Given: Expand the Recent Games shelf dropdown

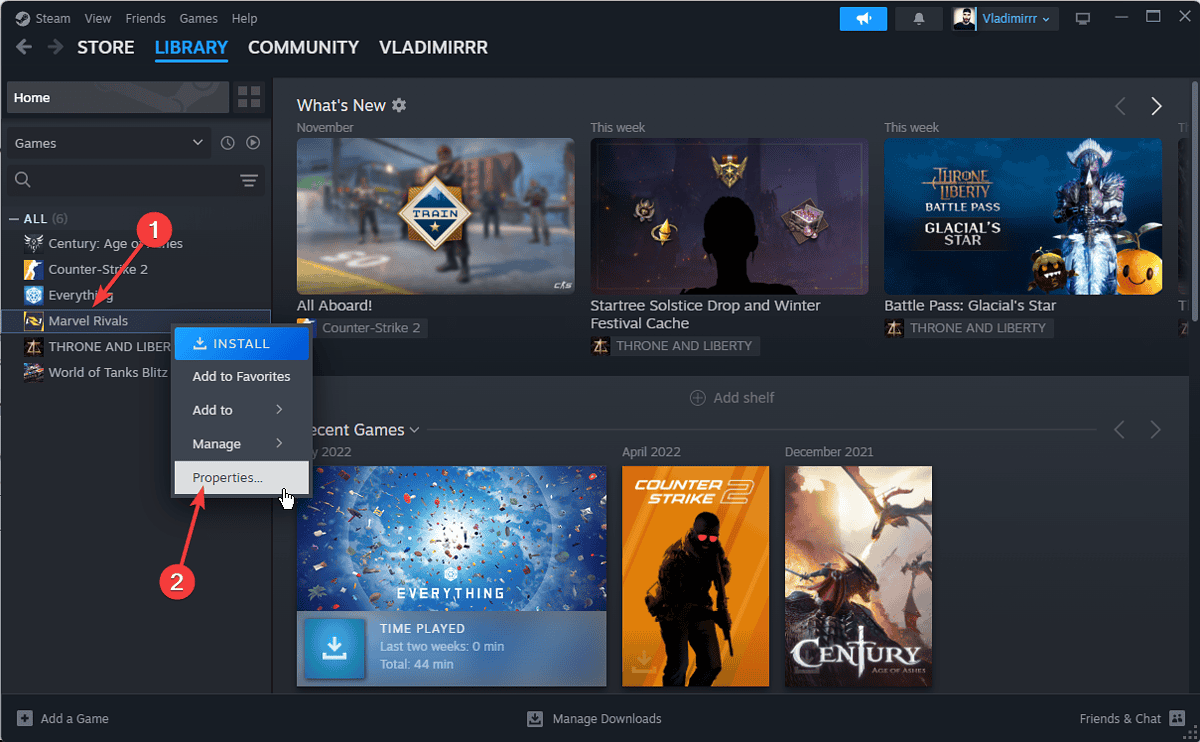Looking at the screenshot, I should (414, 430).
